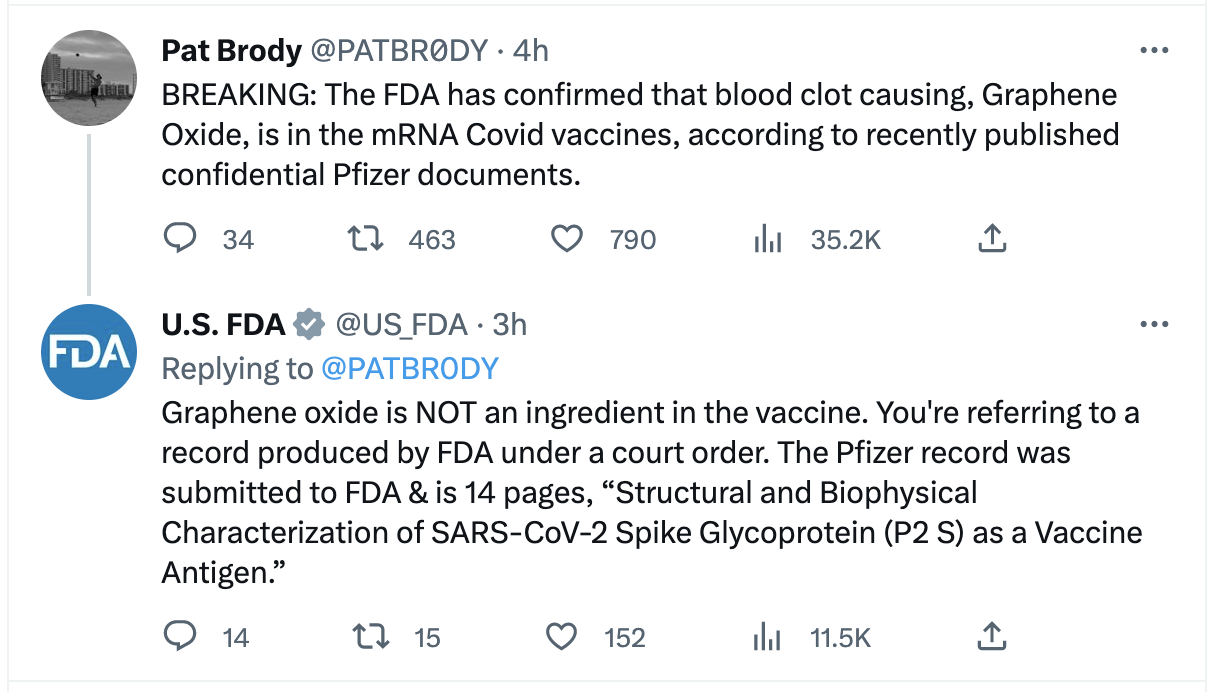Viewport: 1228px width, 692px height.
Task: Click the FDA verified badge
Action: [x=308, y=323]
